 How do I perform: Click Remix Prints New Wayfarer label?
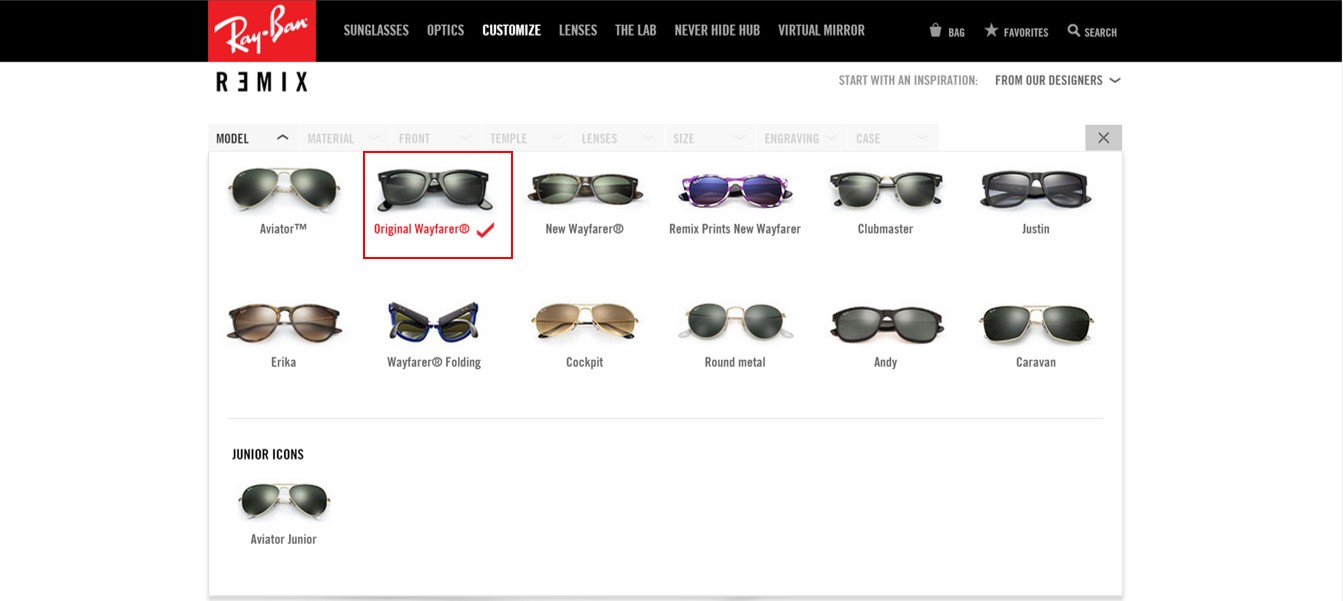[x=735, y=229]
